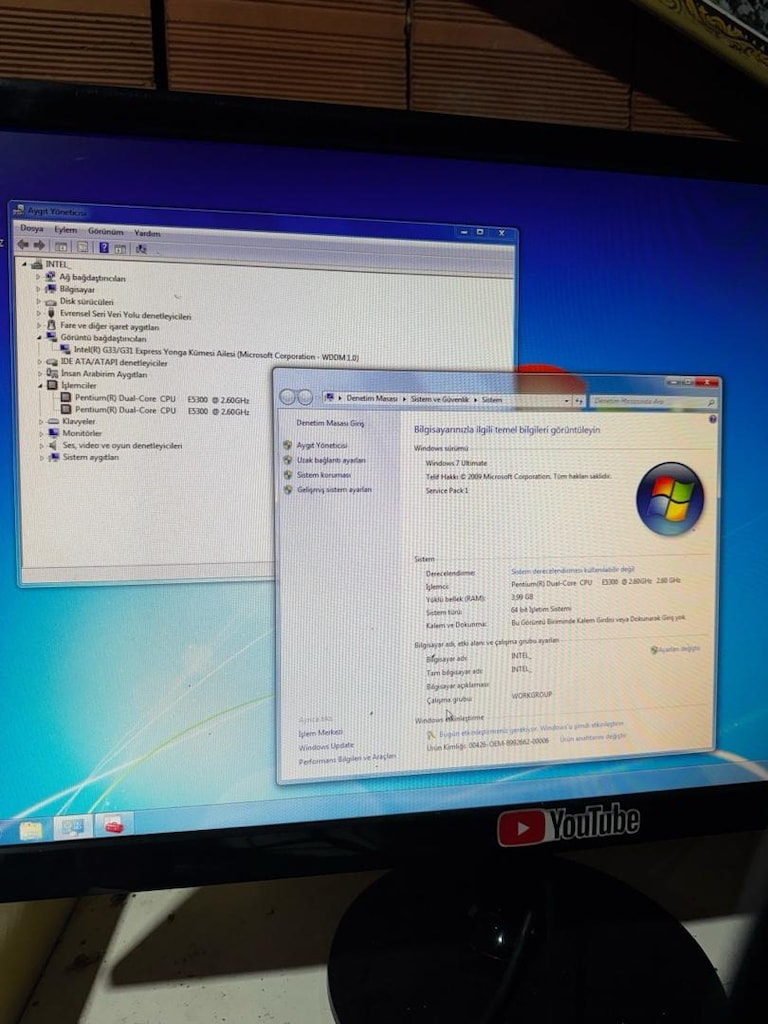Screen dimensions: 768x1024
Task: Open the Görünüm menu
Action: pos(105,232)
